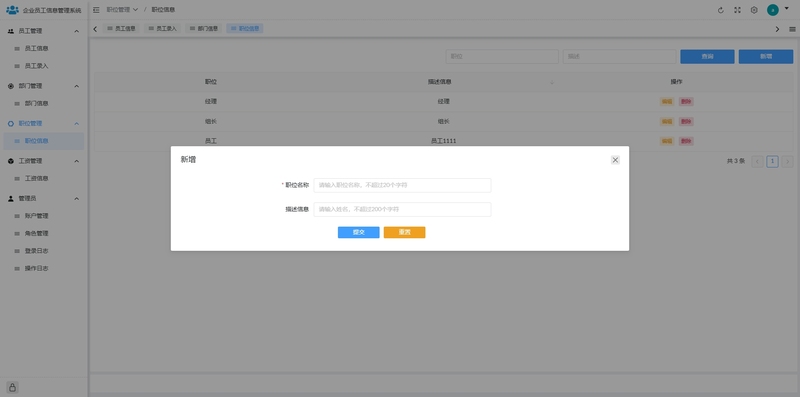Open 员工录入 in the sidebar
Viewport: 800px width, 397px height.
pyautogui.click(x=43, y=66)
